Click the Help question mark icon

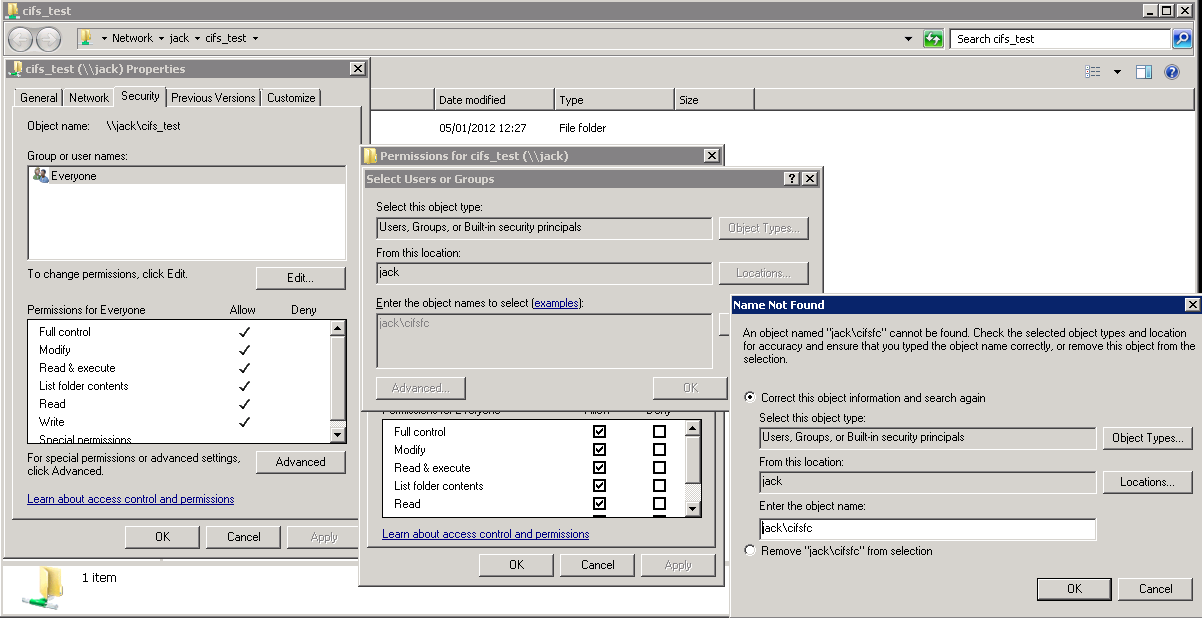1172,72
